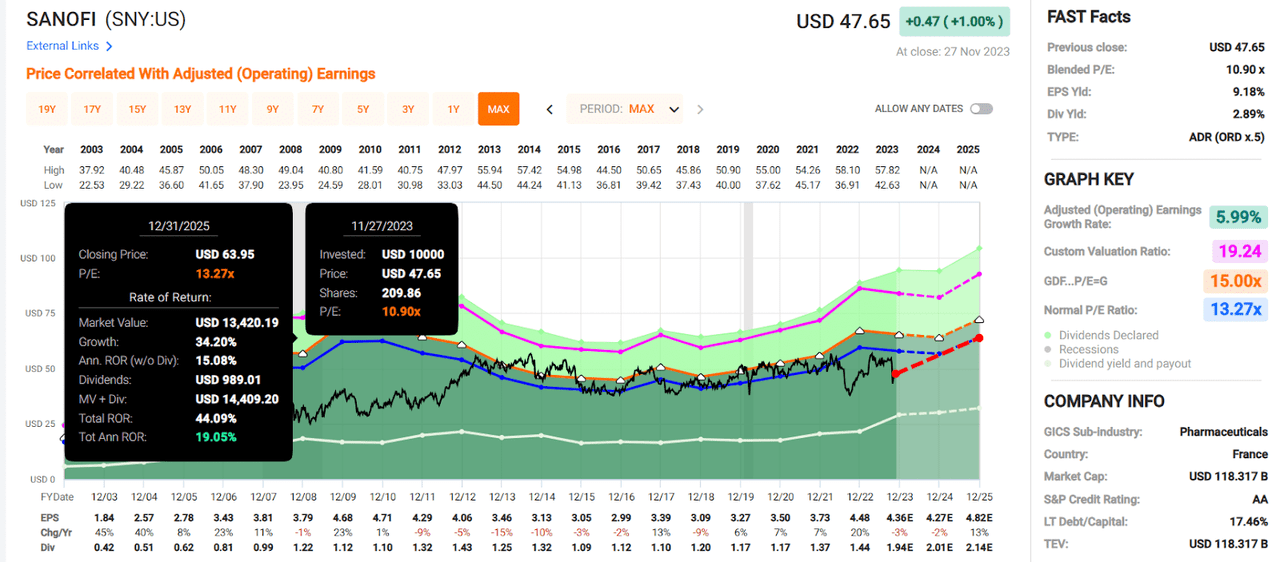This screenshot has height=562, width=1280.
Task: Click the +0.47 (+1.00%) change badge
Action: coord(954,21)
